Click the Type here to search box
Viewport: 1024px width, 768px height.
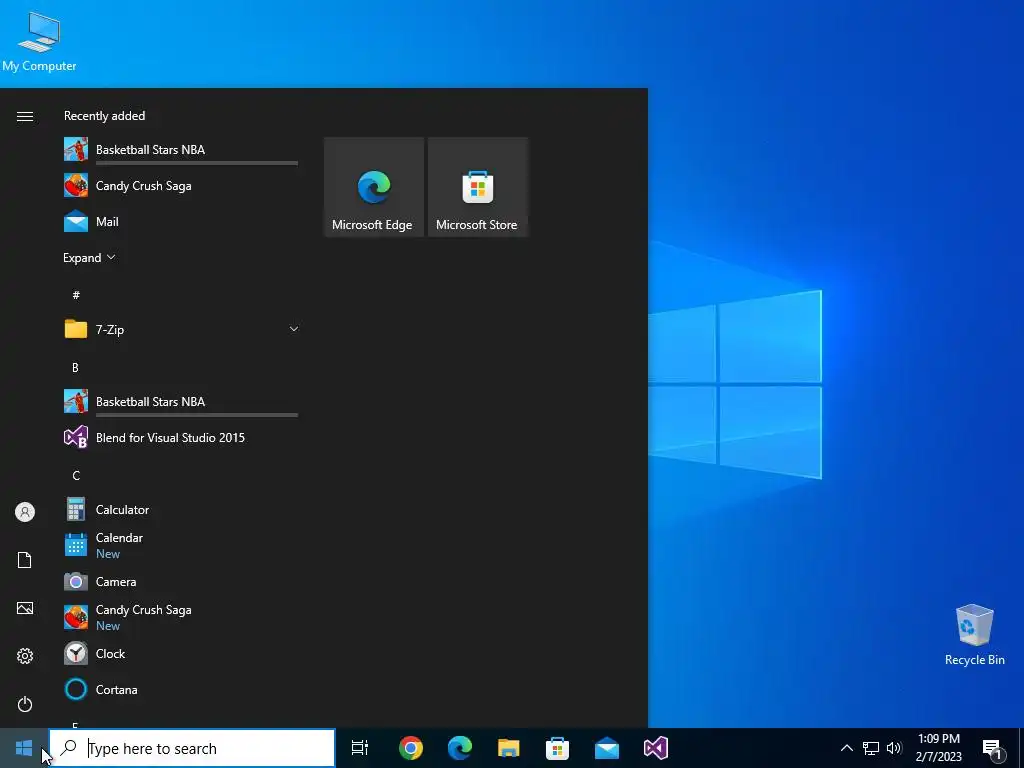tap(192, 748)
